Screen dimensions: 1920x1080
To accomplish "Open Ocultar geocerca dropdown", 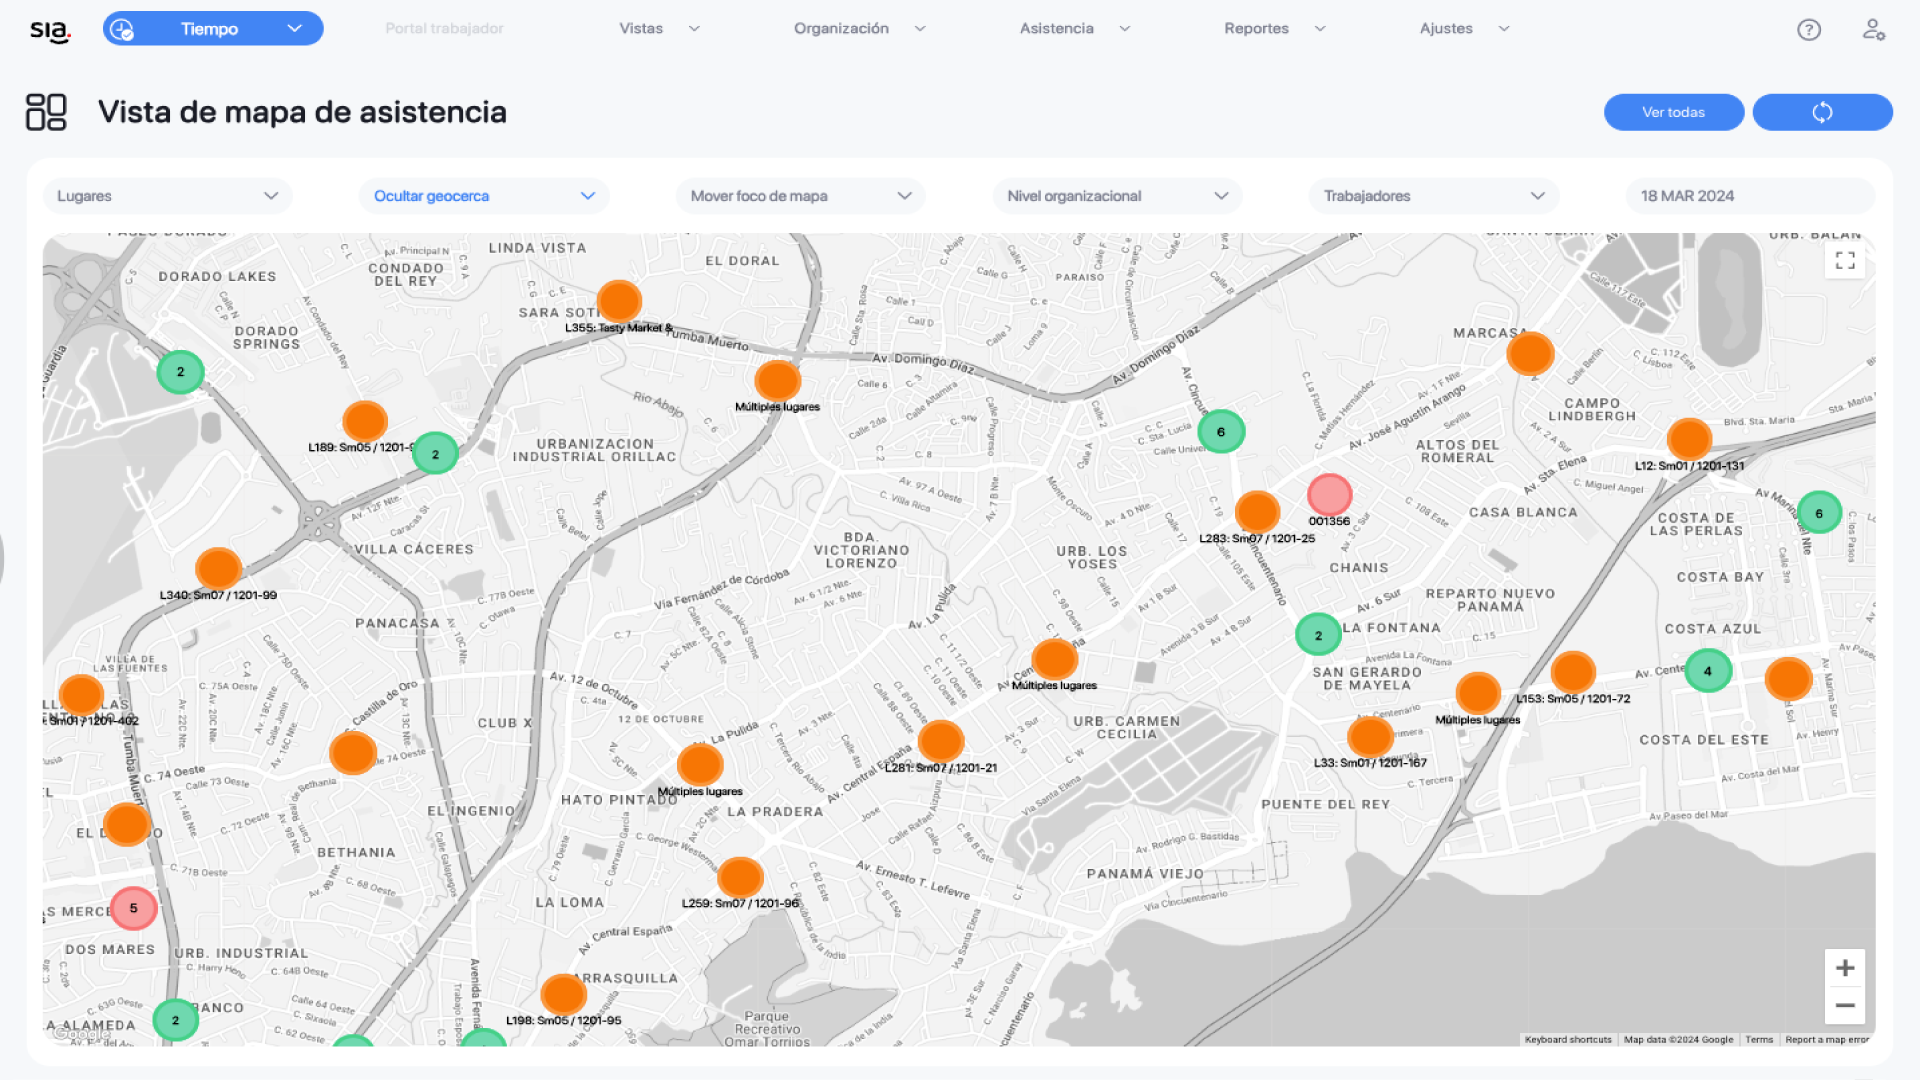I will (484, 196).
